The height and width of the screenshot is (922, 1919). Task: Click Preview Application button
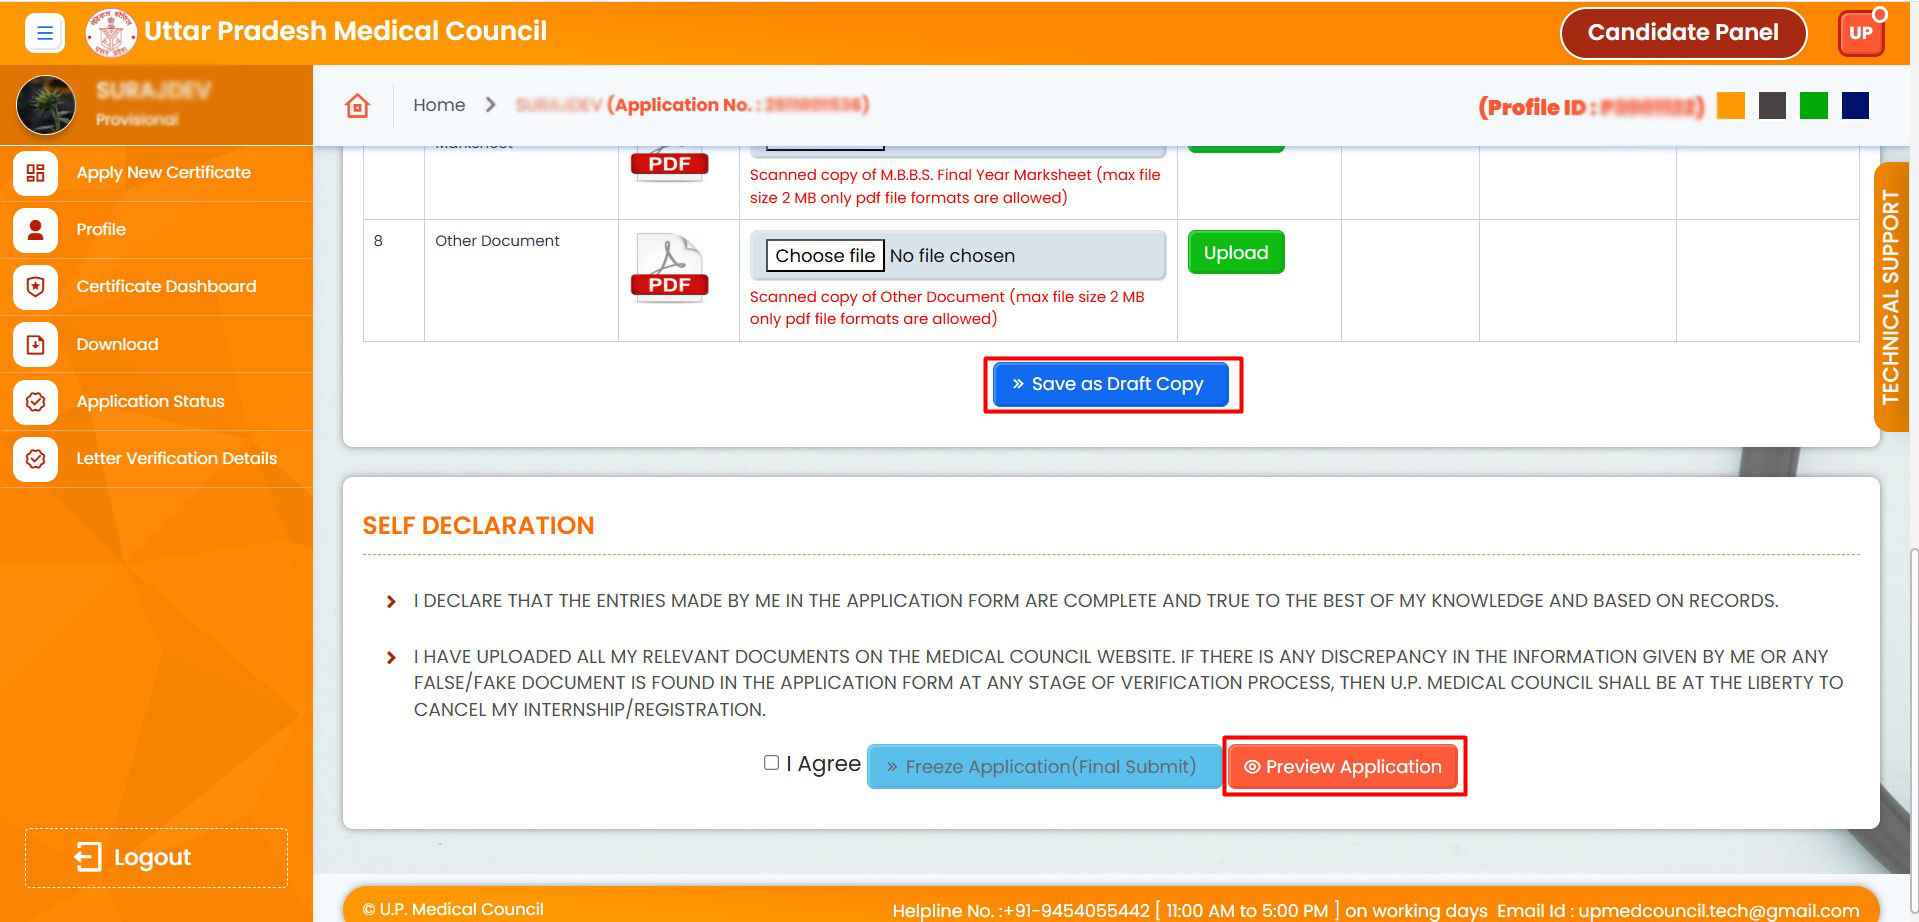[1343, 767]
